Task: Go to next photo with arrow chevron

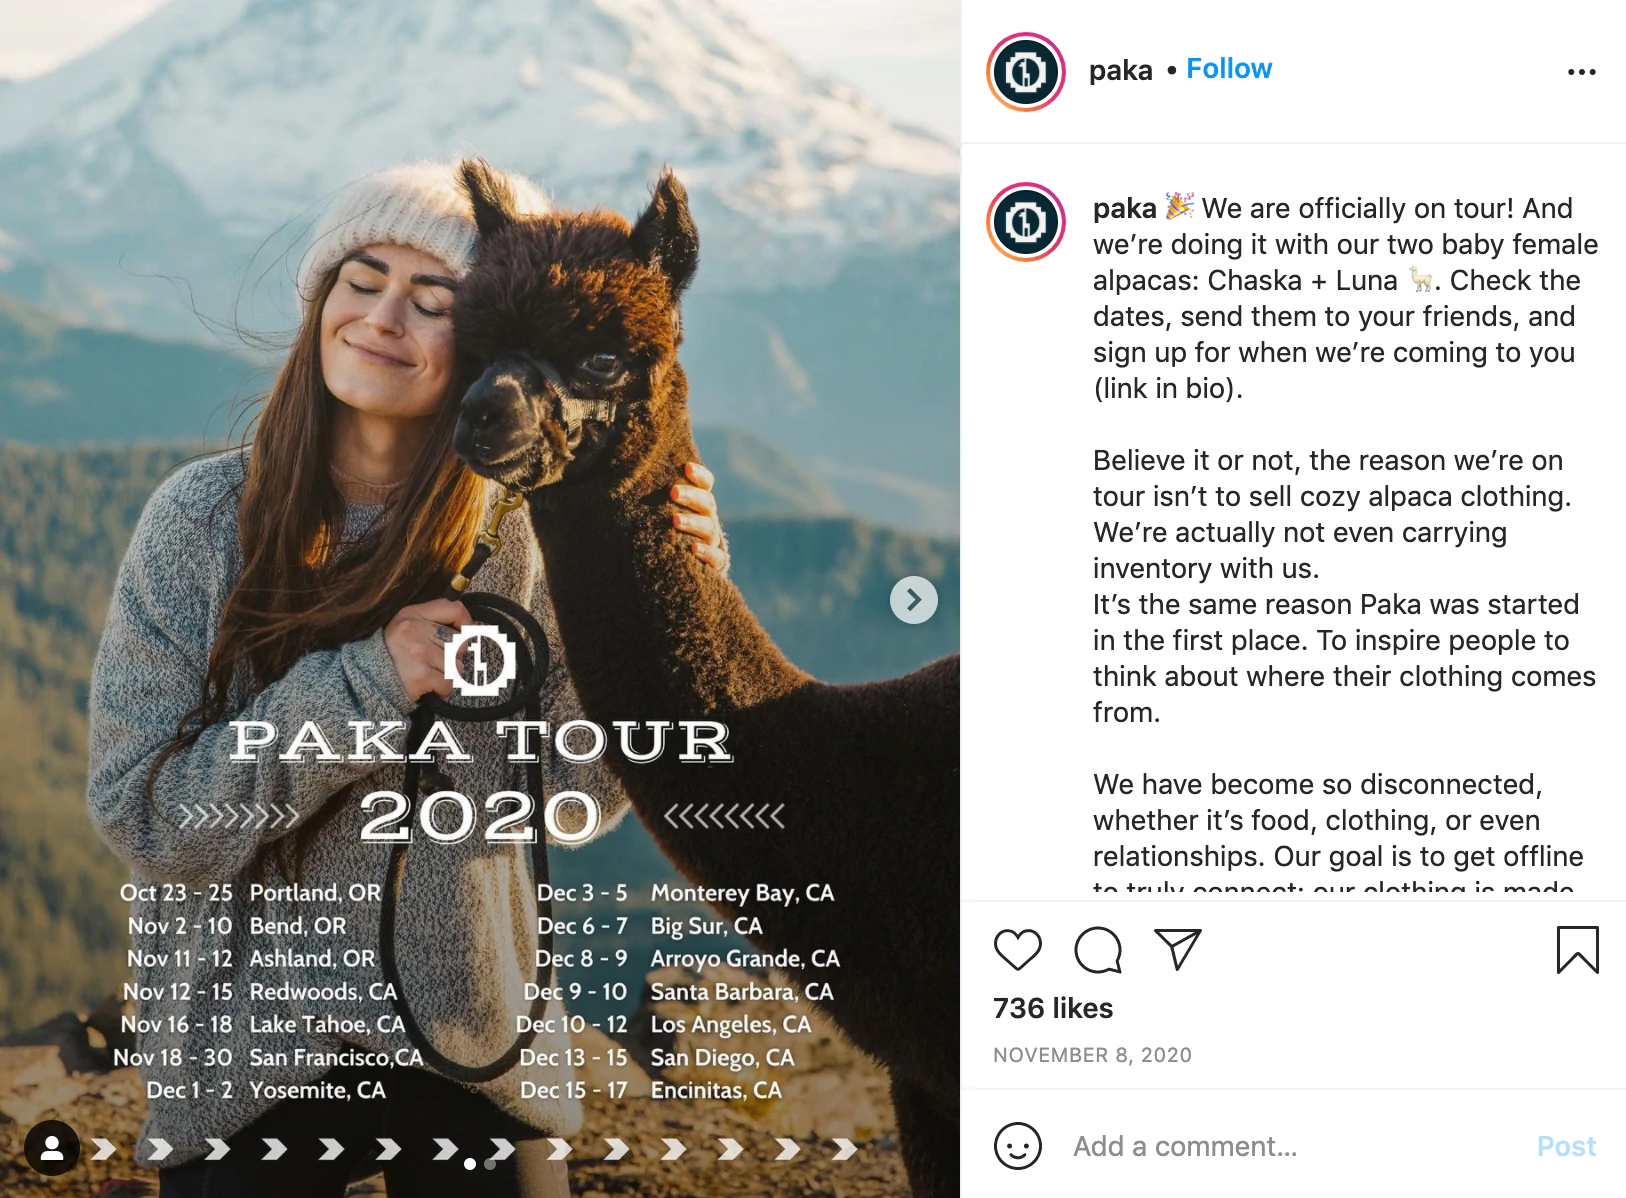Action: (x=914, y=600)
